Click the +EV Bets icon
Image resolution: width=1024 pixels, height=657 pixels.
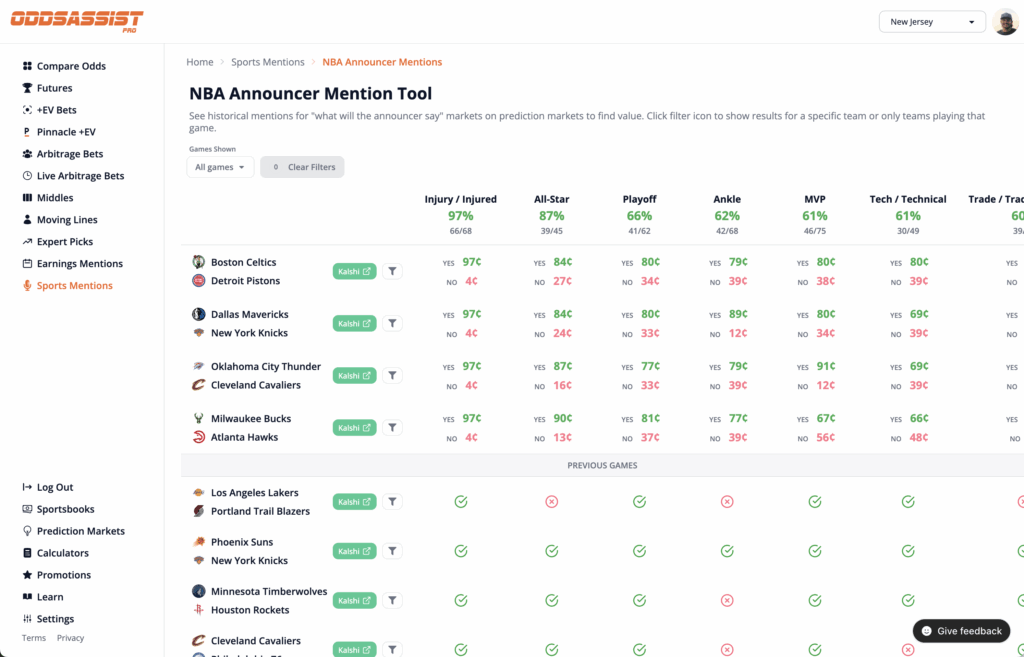(x=27, y=110)
